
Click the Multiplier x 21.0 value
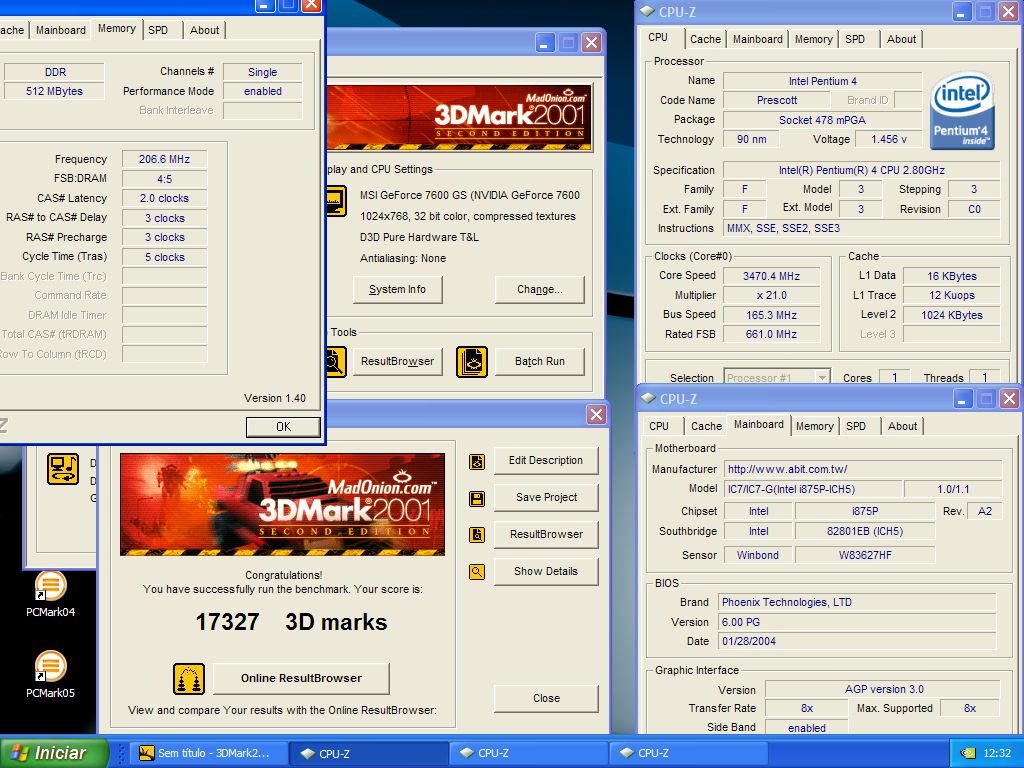771,295
